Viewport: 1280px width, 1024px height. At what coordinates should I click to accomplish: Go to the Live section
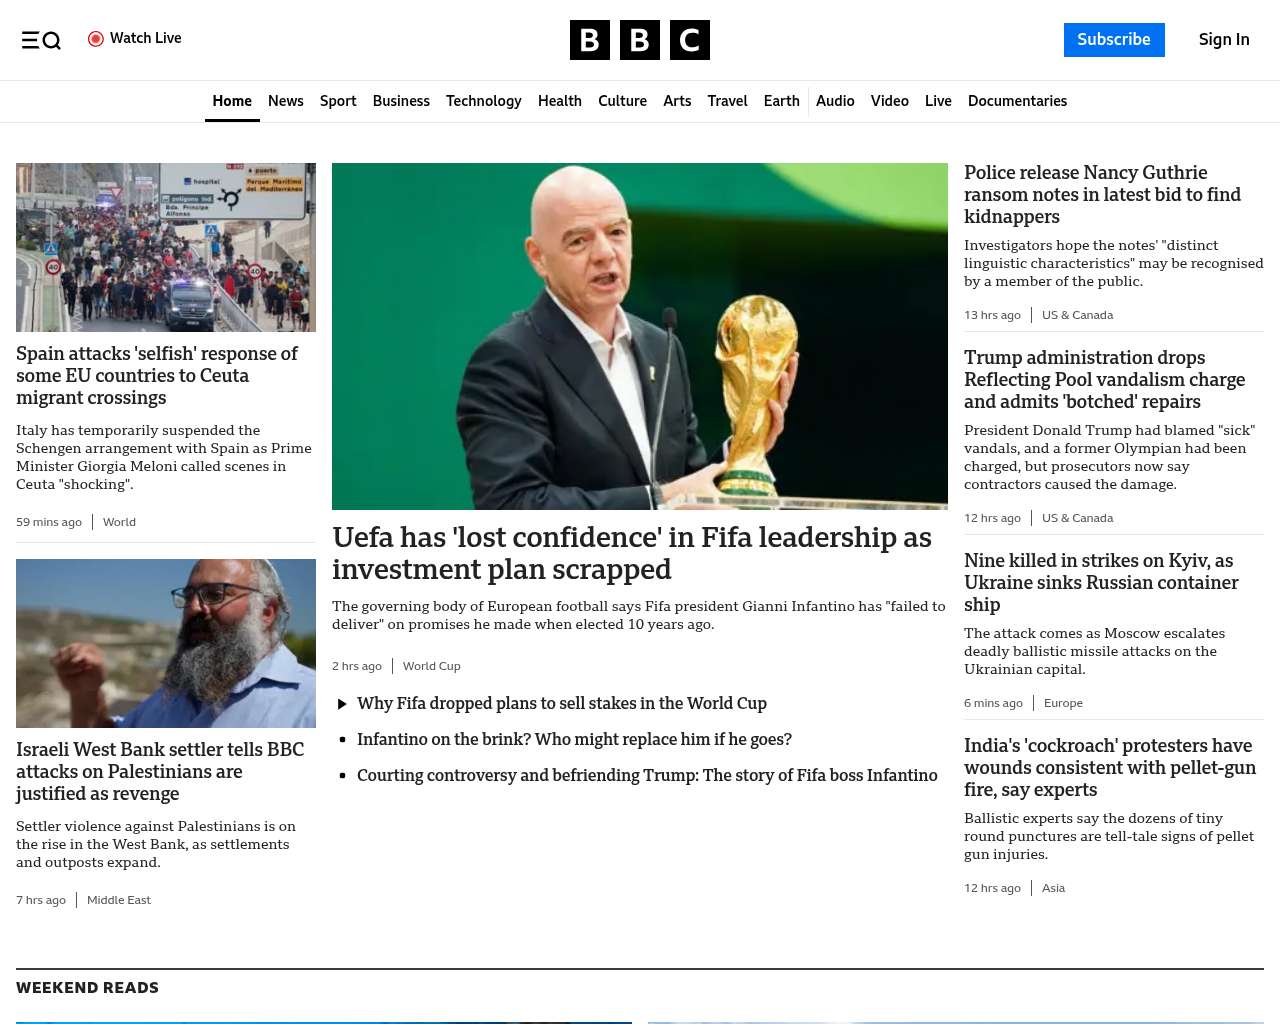pos(938,101)
